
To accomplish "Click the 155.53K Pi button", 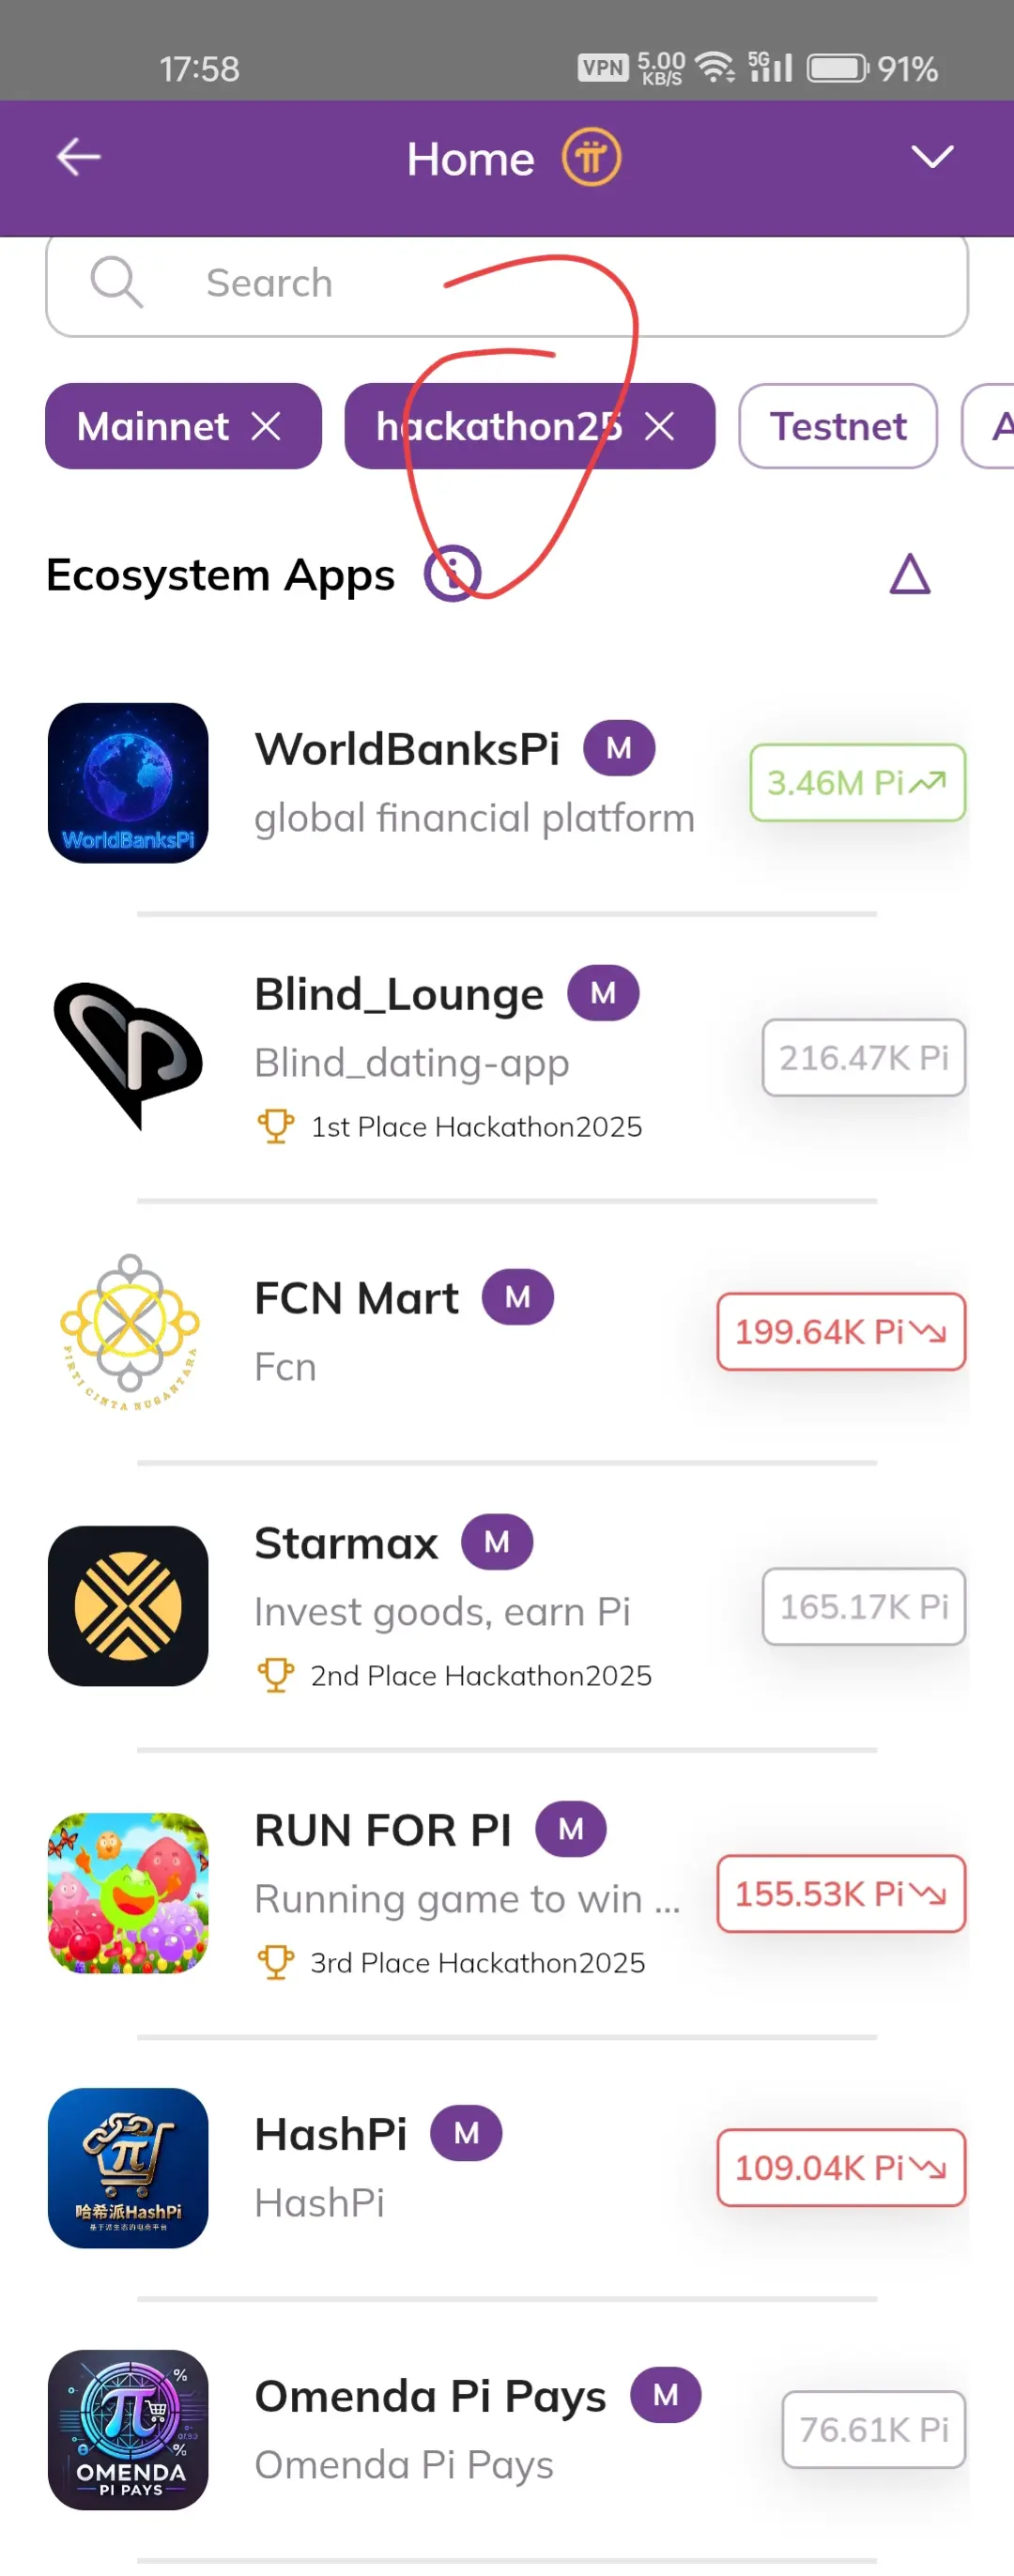I will point(840,1893).
